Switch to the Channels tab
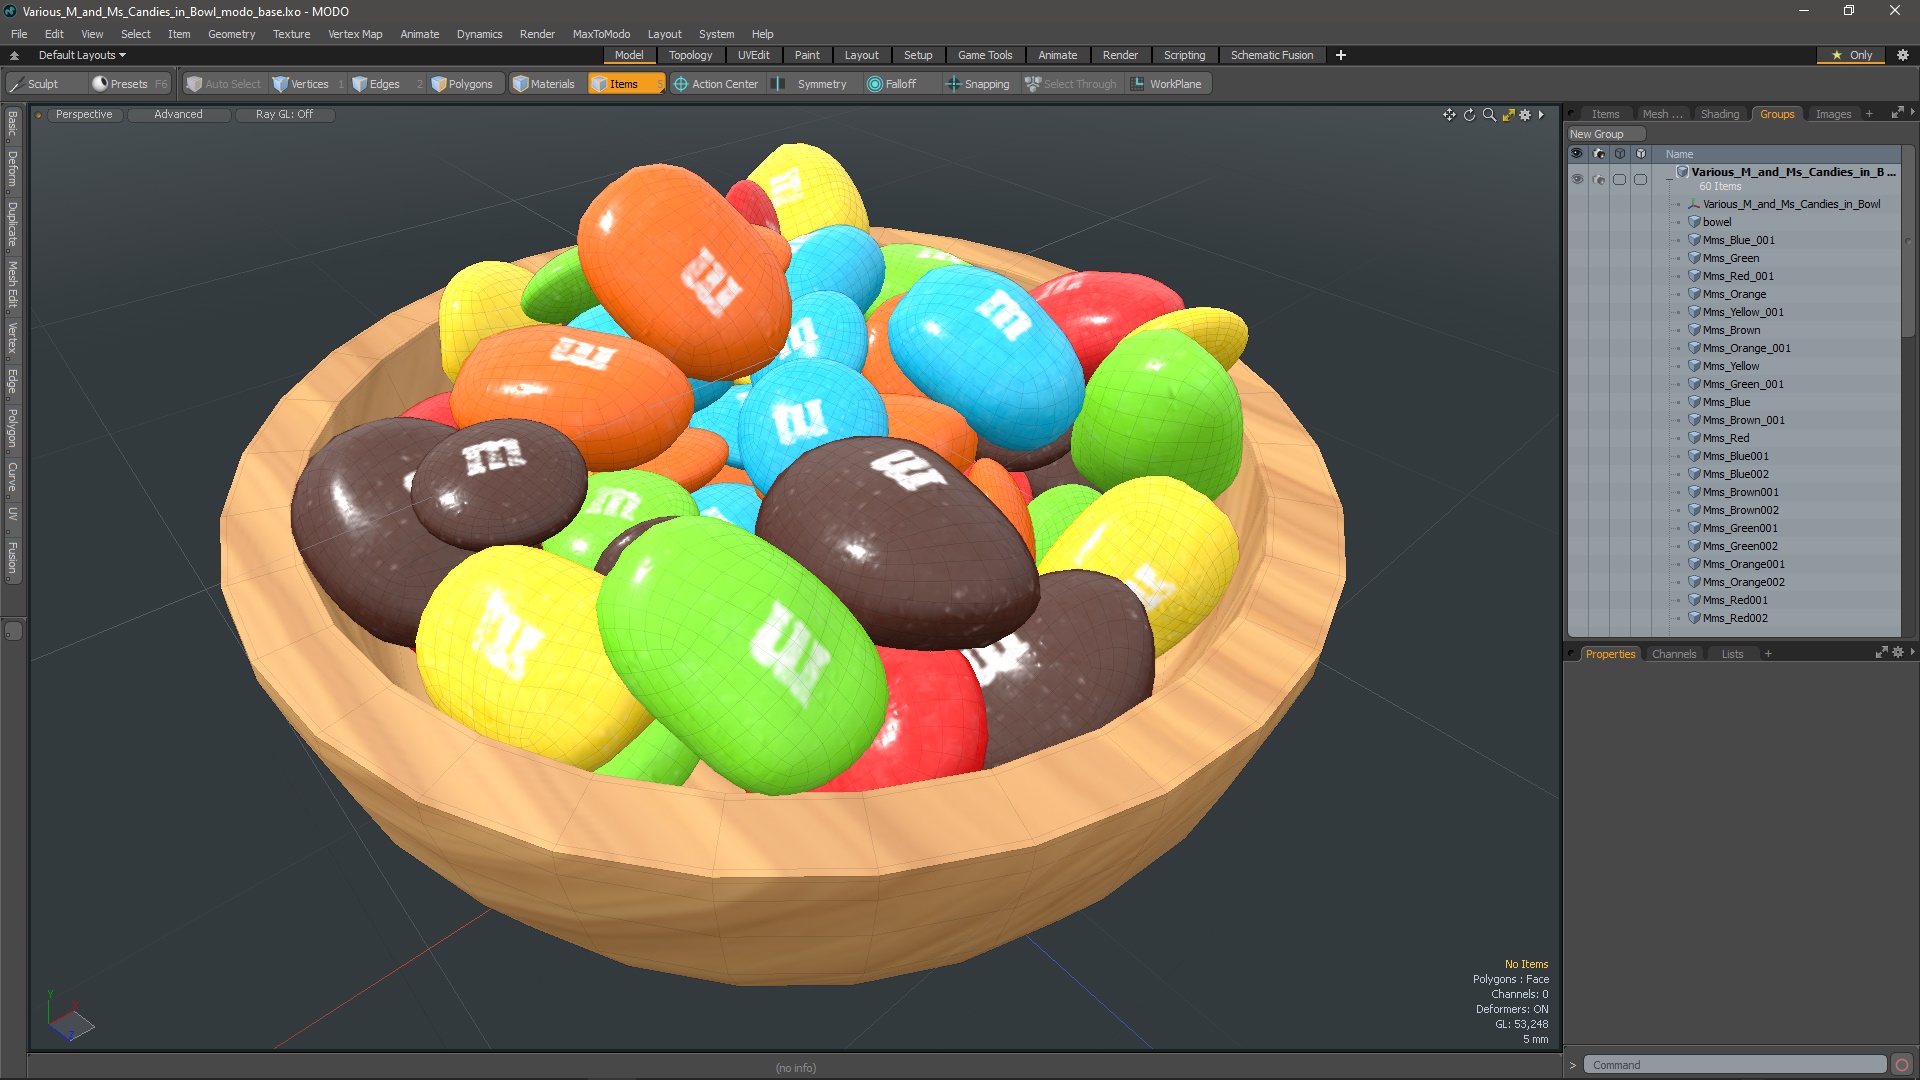 (x=1673, y=654)
